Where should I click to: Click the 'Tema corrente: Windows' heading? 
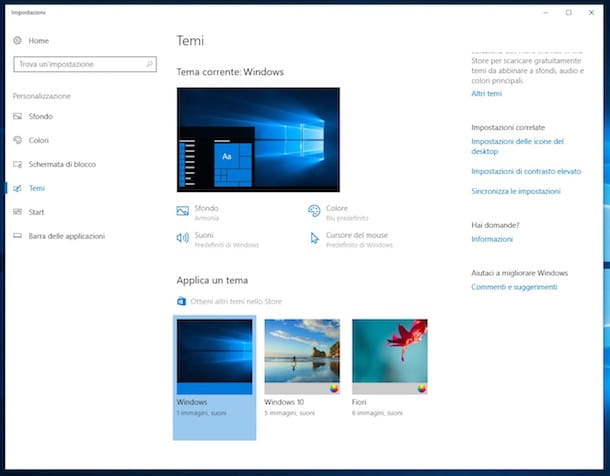tap(230, 72)
